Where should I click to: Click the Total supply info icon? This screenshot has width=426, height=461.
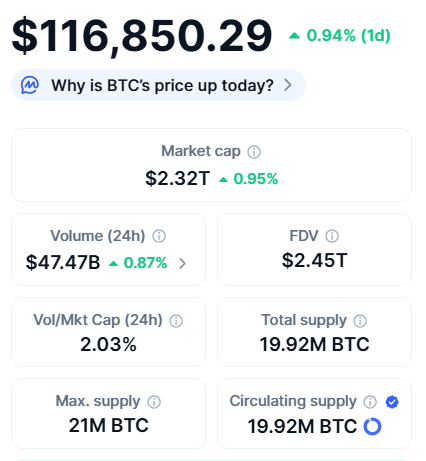coord(360,321)
